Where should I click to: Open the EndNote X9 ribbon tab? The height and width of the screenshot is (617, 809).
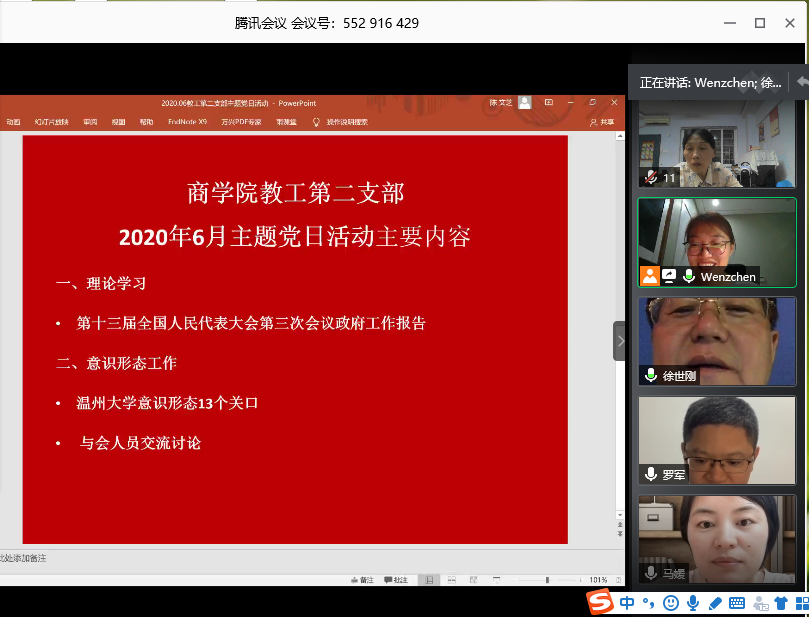click(x=187, y=122)
